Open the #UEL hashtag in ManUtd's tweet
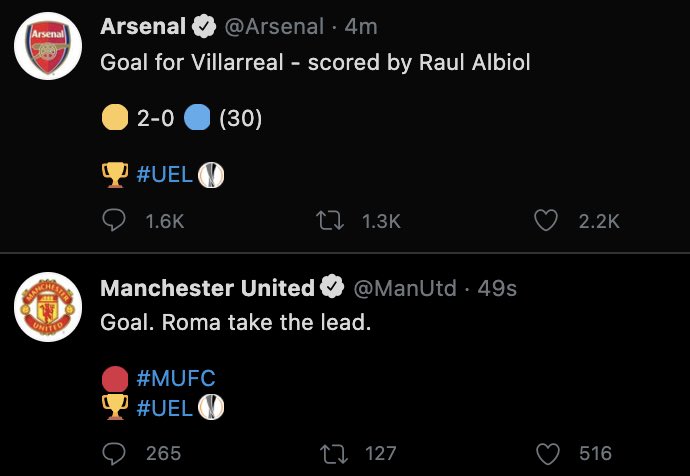This screenshot has width=690, height=476. 164,407
